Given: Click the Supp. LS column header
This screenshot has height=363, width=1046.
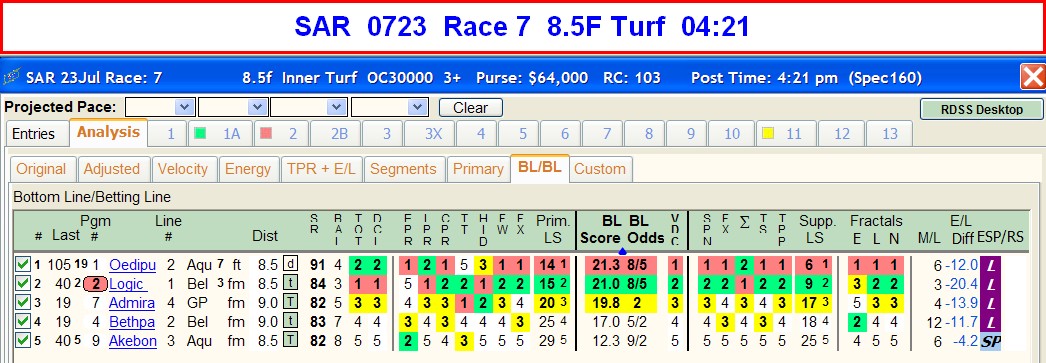Looking at the screenshot, I should (818, 229).
